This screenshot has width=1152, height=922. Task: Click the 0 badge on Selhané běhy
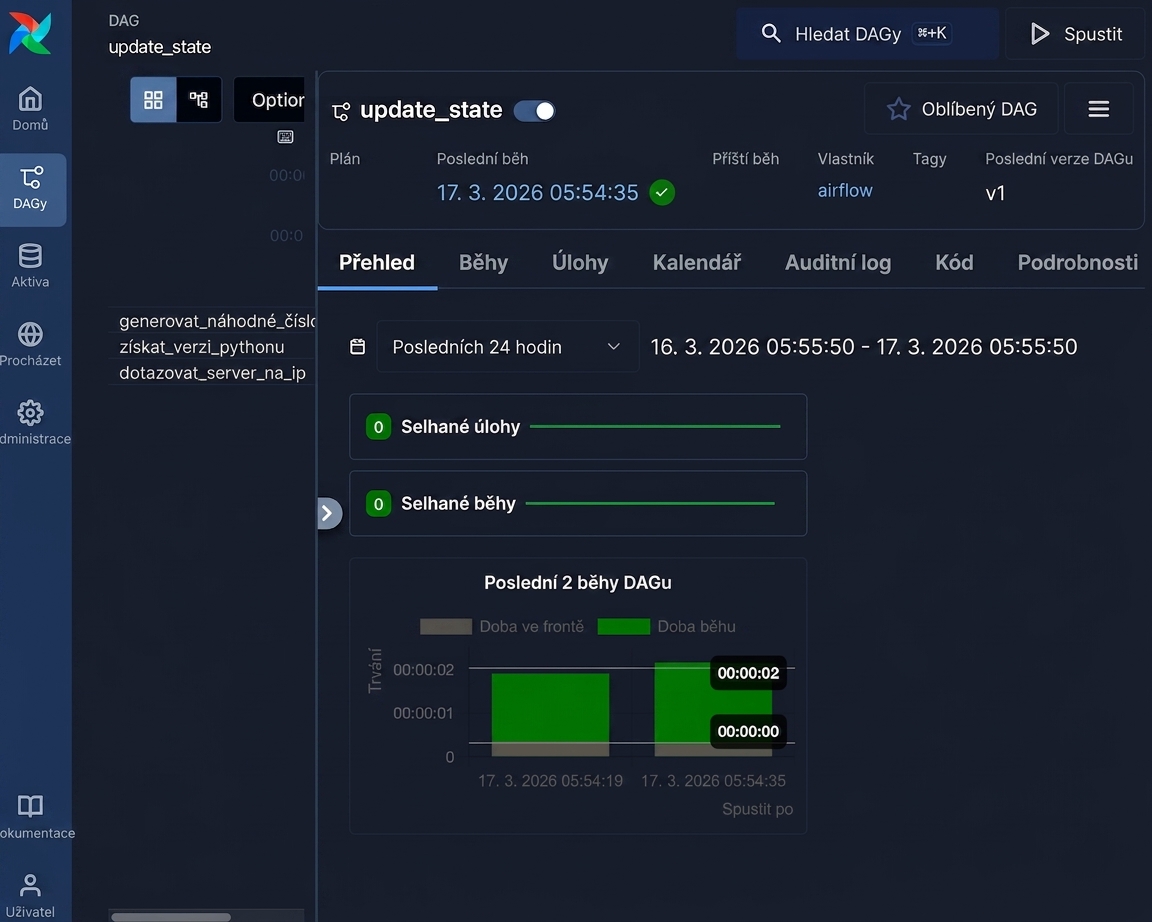click(x=378, y=504)
